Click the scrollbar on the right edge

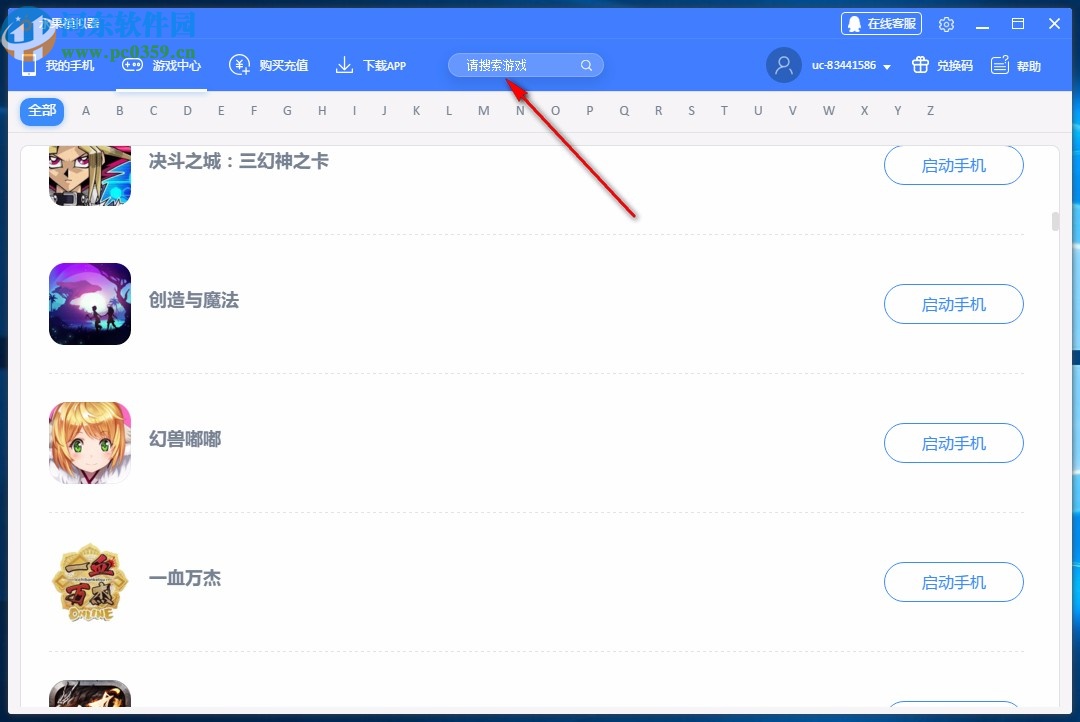pos(1056,222)
